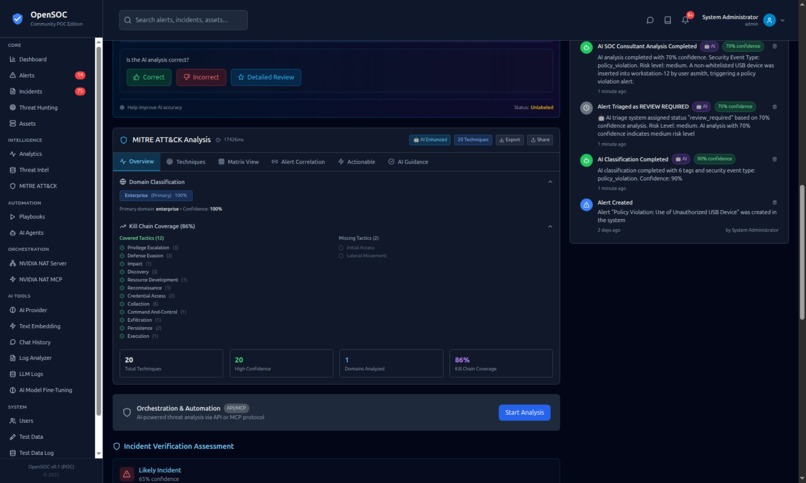
Task: Select Credential Access covered tactic
Action: [146, 296]
